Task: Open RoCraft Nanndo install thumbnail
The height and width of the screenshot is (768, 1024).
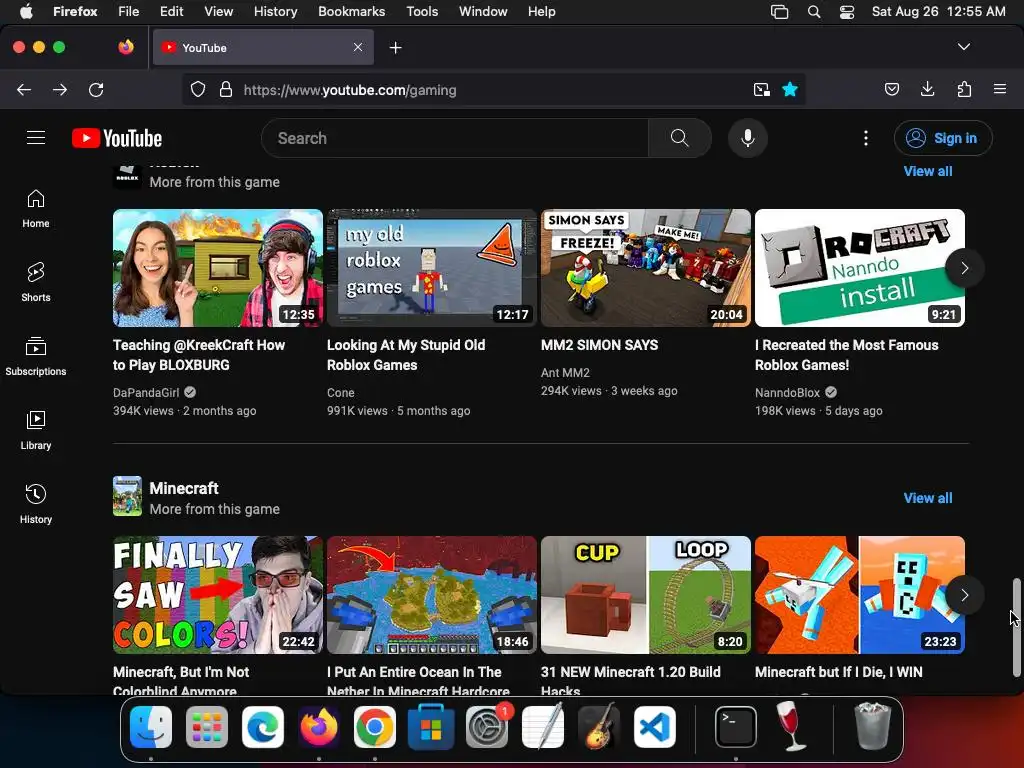Action: (860, 268)
